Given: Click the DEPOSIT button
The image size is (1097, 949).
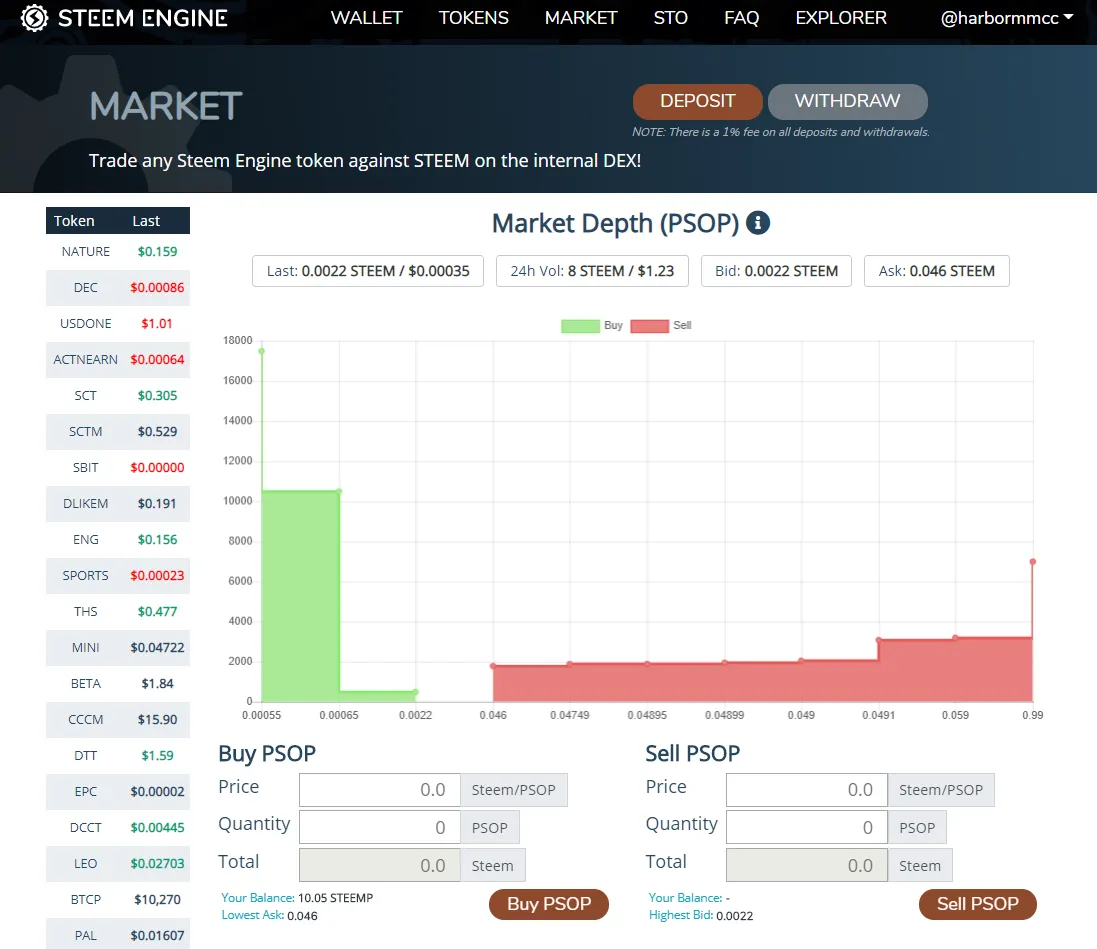Looking at the screenshot, I should 698,101.
